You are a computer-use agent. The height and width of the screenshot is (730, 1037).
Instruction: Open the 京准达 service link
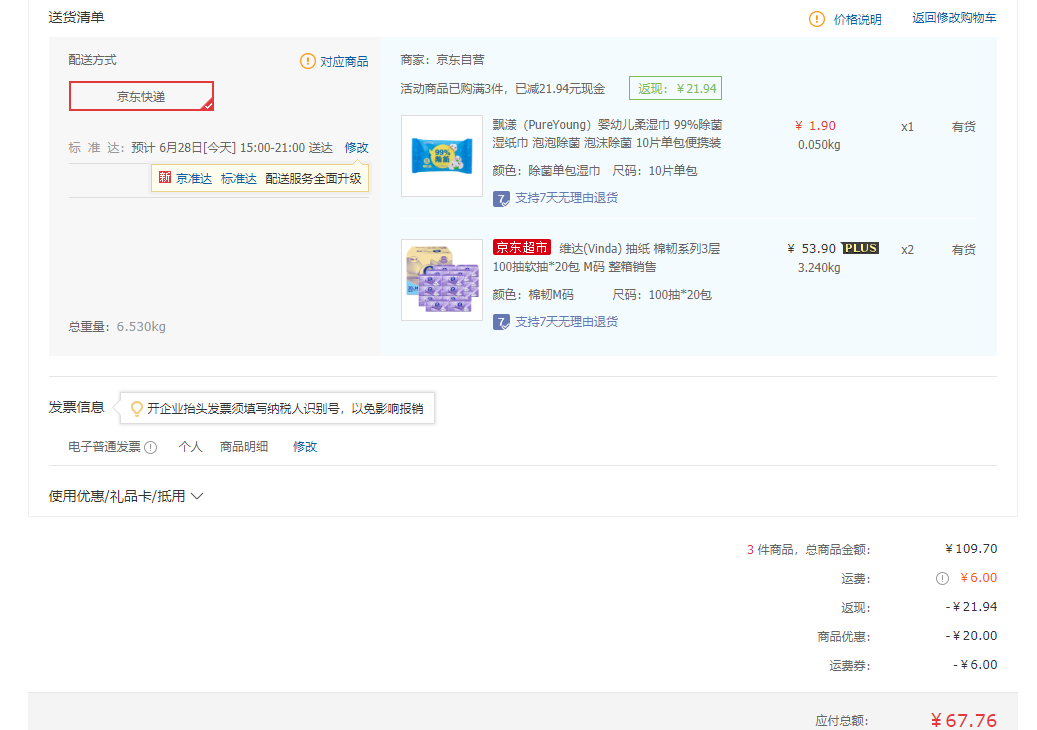pos(194,179)
